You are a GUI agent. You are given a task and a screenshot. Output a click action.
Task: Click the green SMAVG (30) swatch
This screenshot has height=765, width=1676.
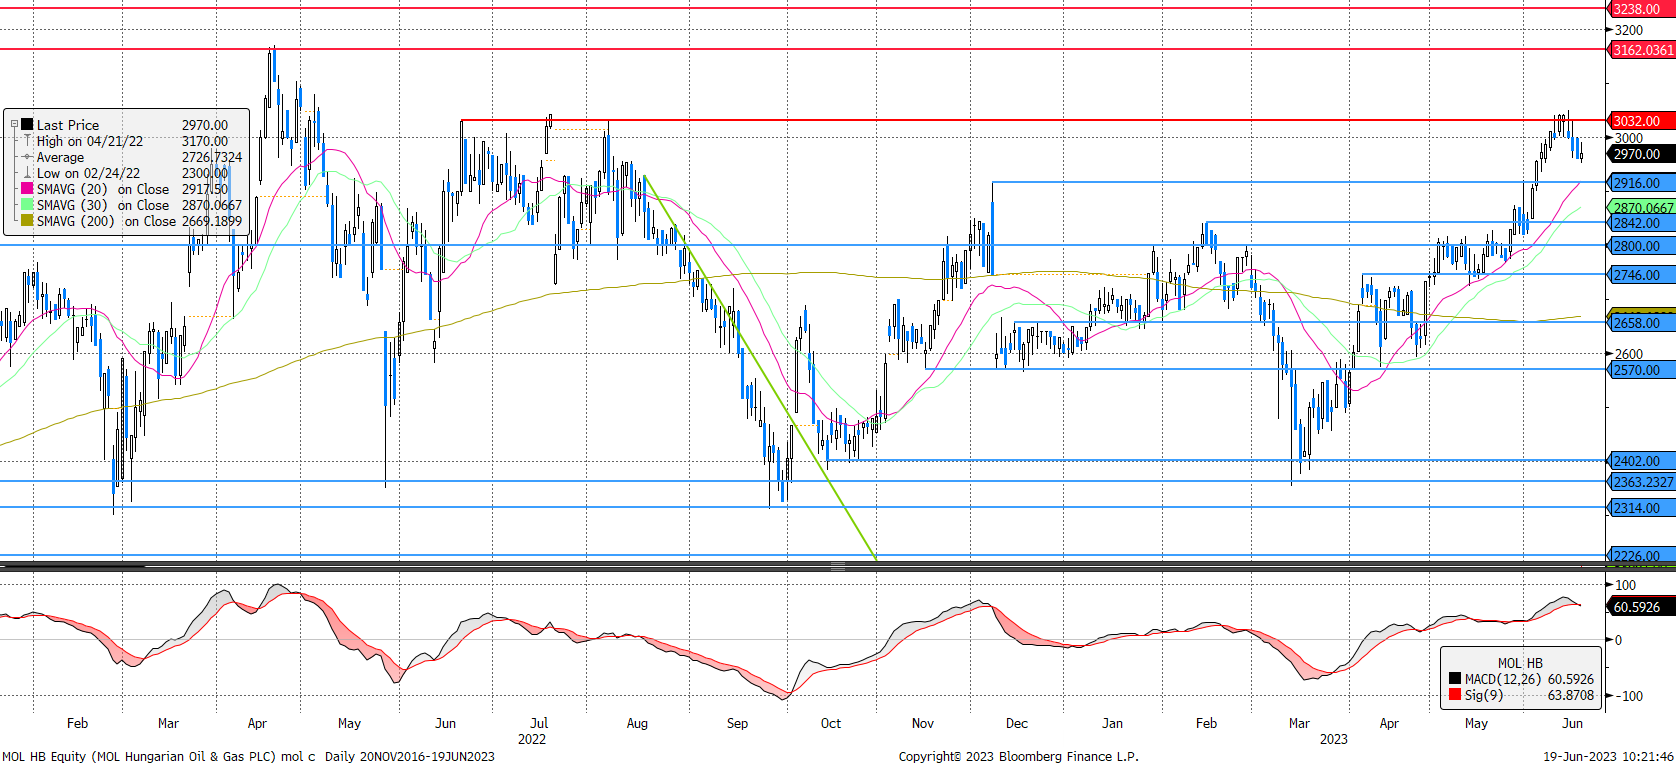click(x=27, y=205)
